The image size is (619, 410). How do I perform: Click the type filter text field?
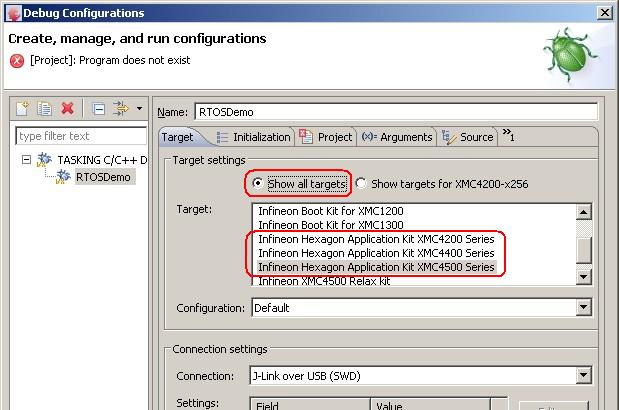tap(81, 136)
